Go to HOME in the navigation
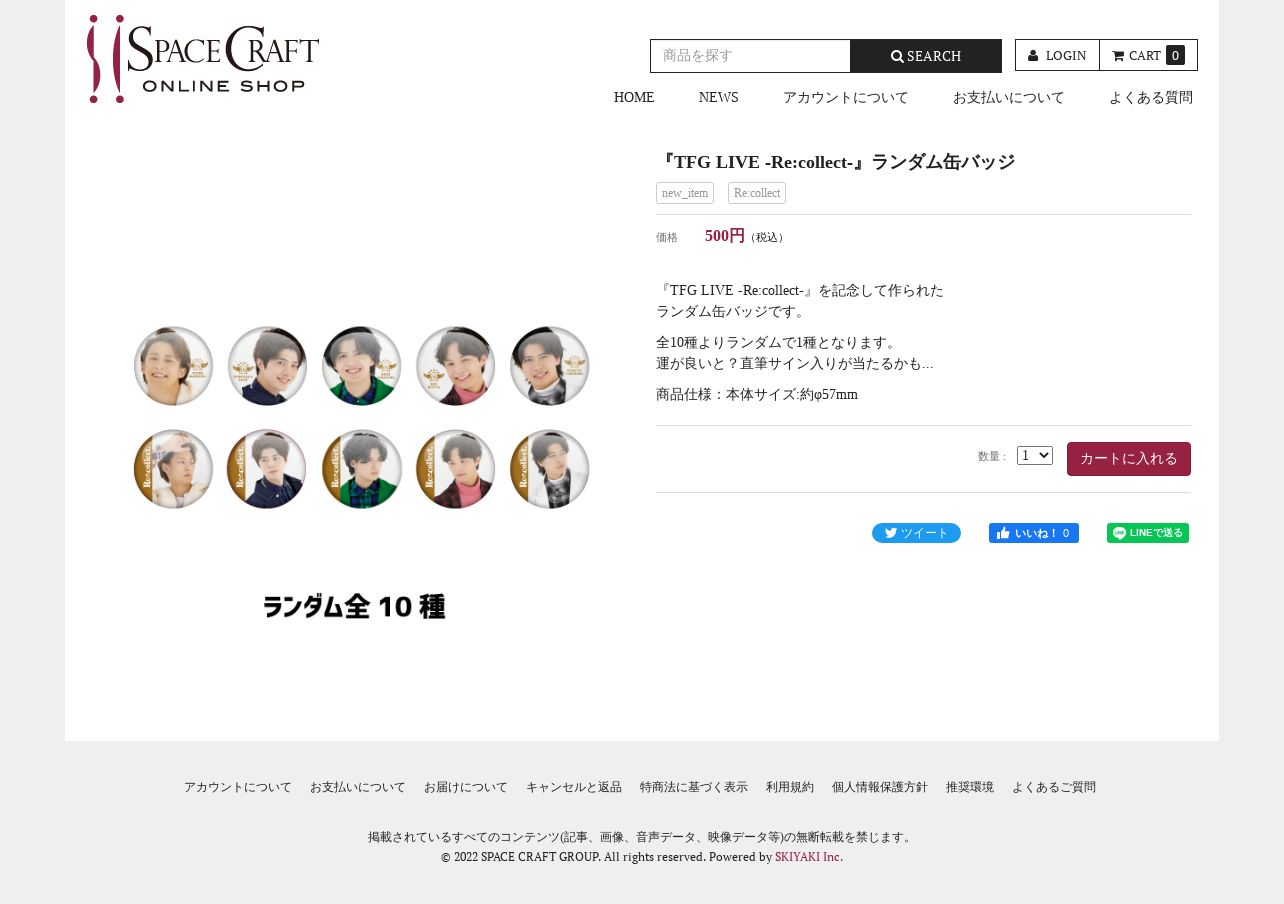The image size is (1284, 904). pos(634,97)
